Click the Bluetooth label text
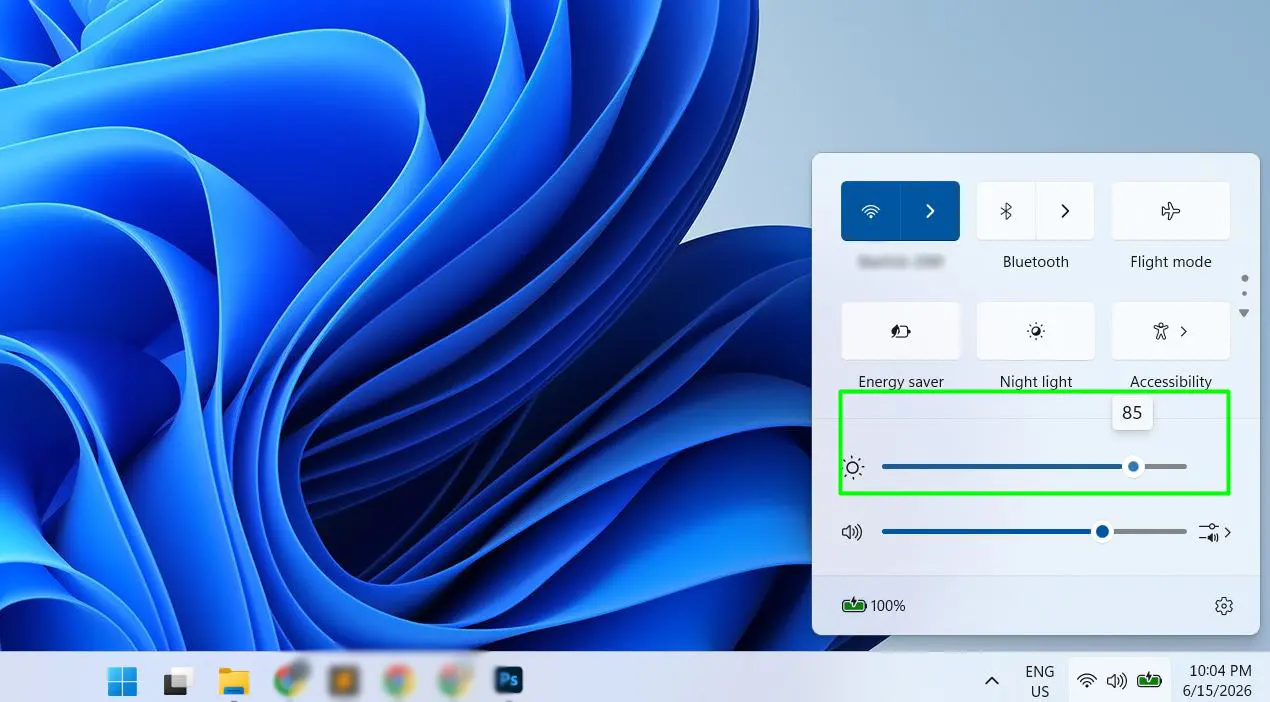This screenshot has width=1270, height=702. [1036, 262]
